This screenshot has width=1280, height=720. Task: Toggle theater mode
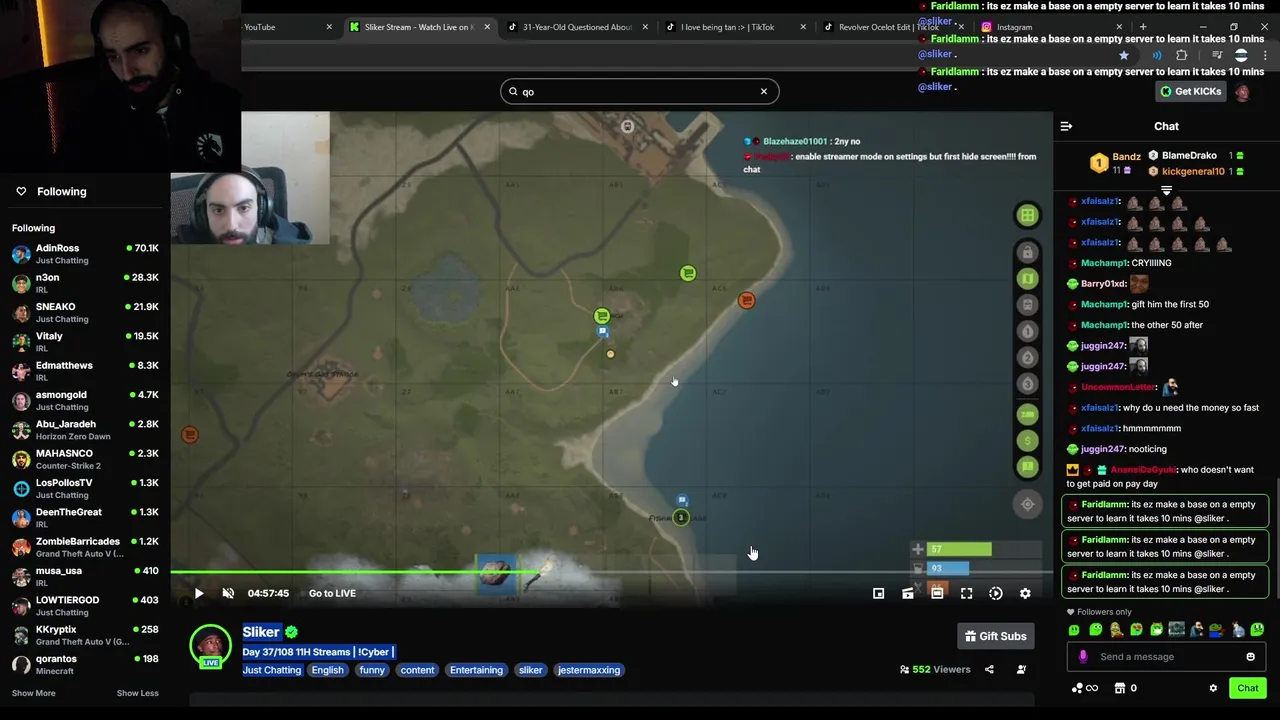pos(937,593)
